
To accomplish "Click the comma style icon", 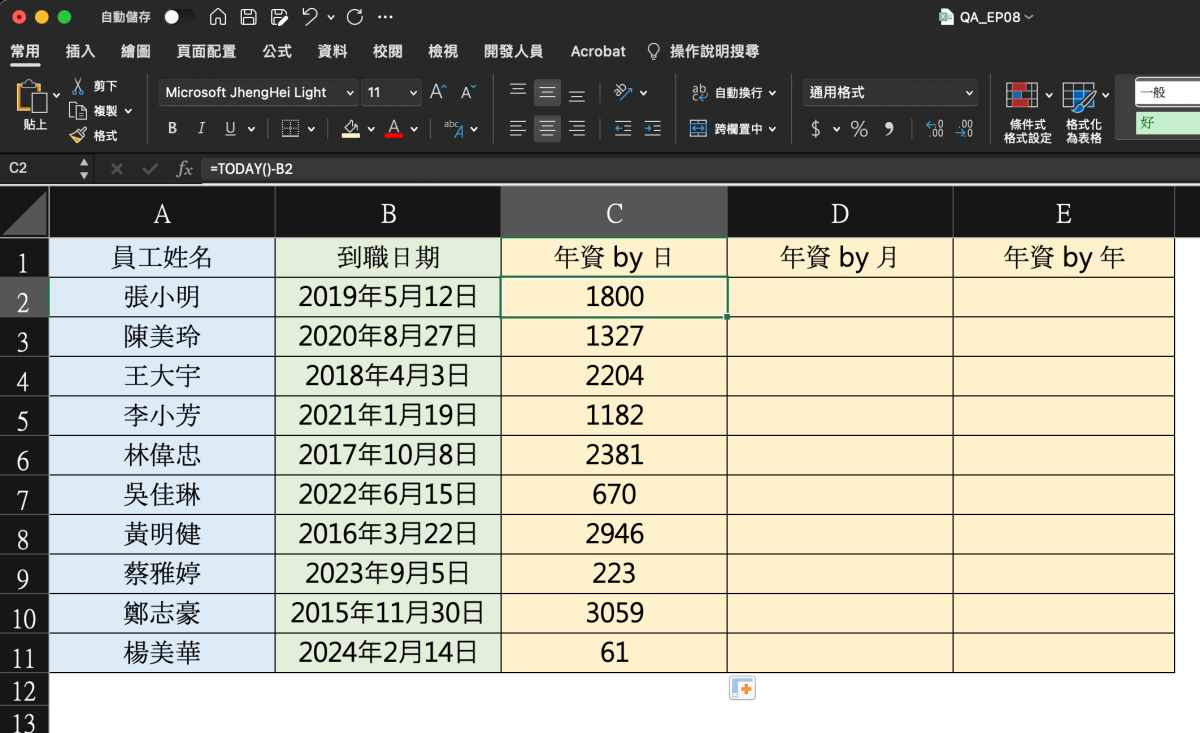I will click(x=889, y=128).
